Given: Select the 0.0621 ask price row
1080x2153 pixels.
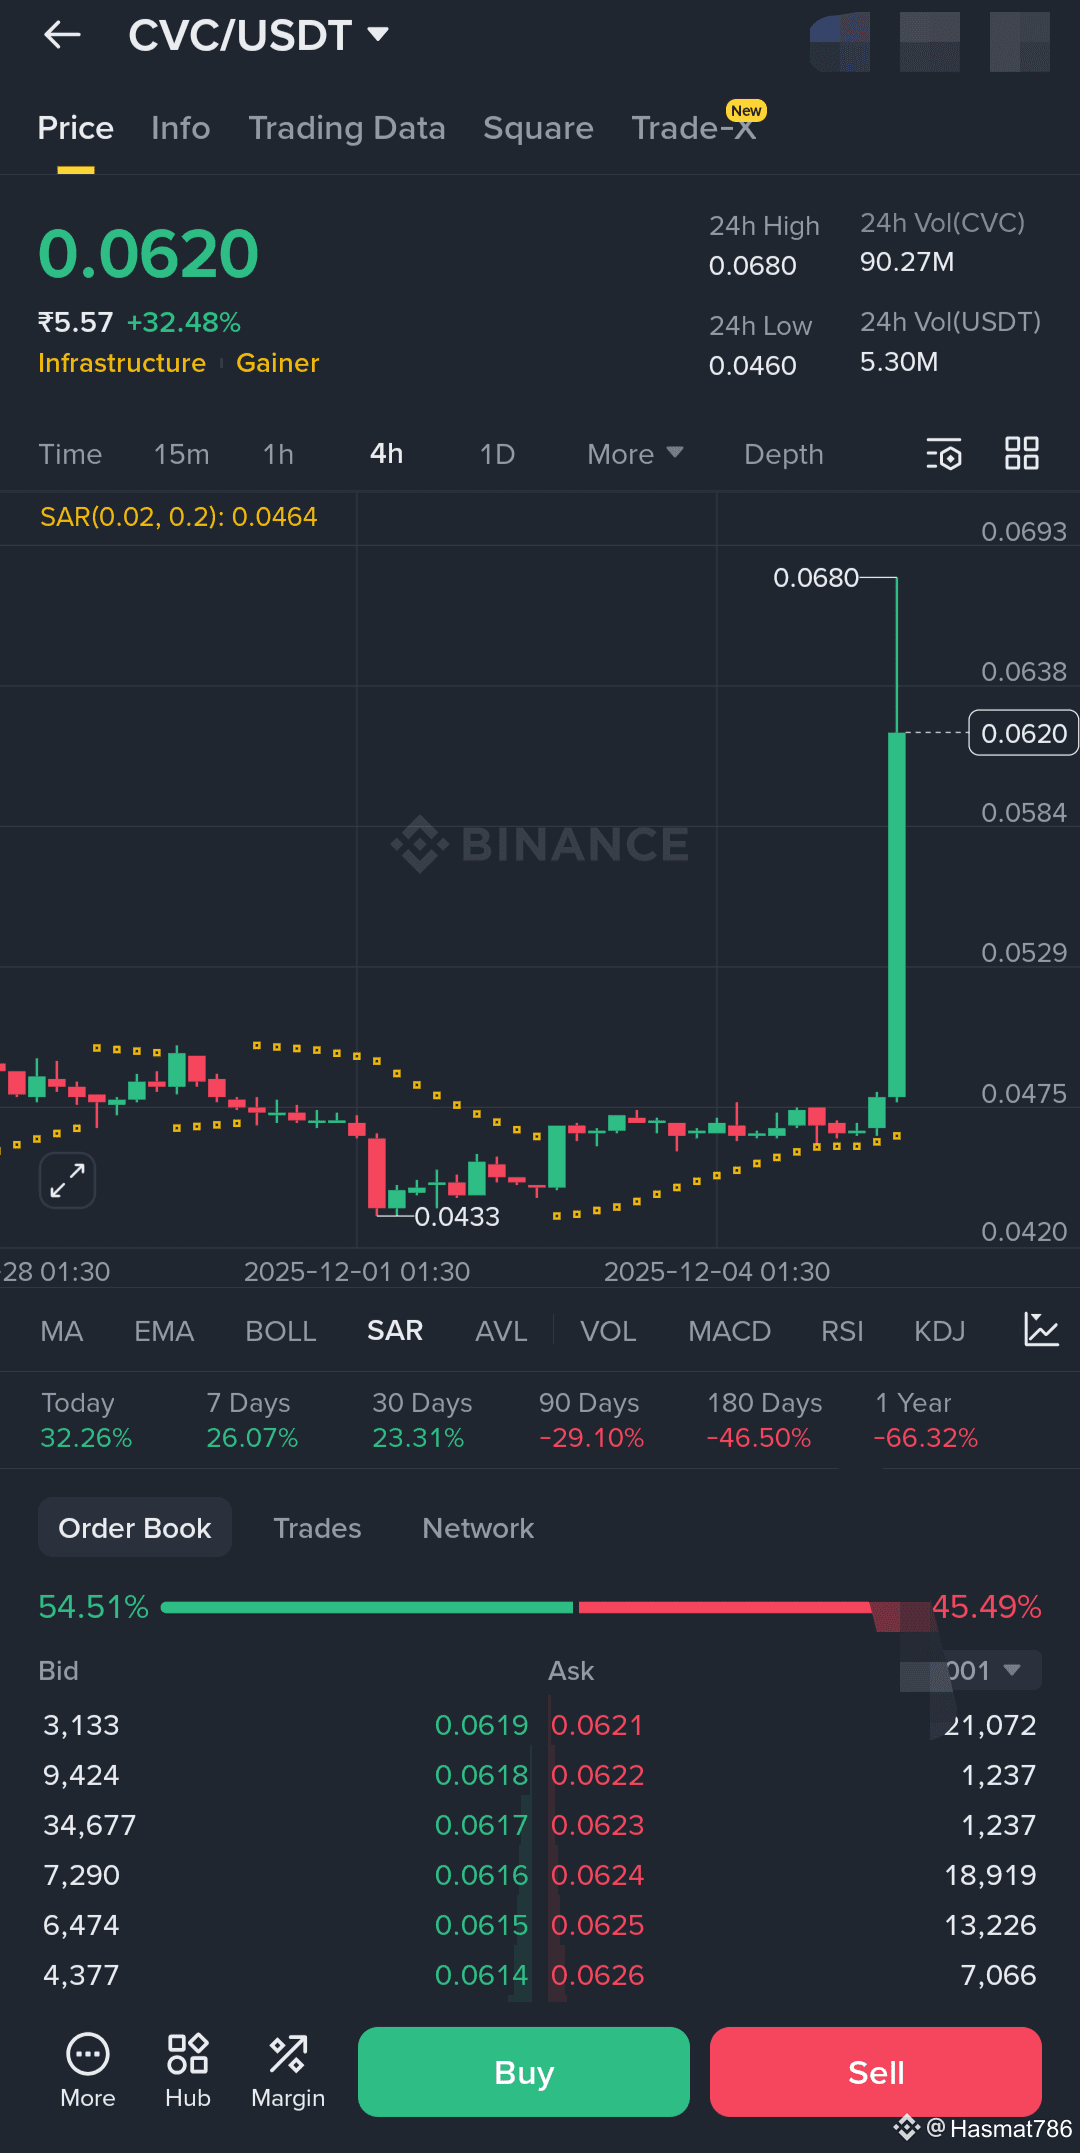Looking at the screenshot, I should (x=793, y=1725).
